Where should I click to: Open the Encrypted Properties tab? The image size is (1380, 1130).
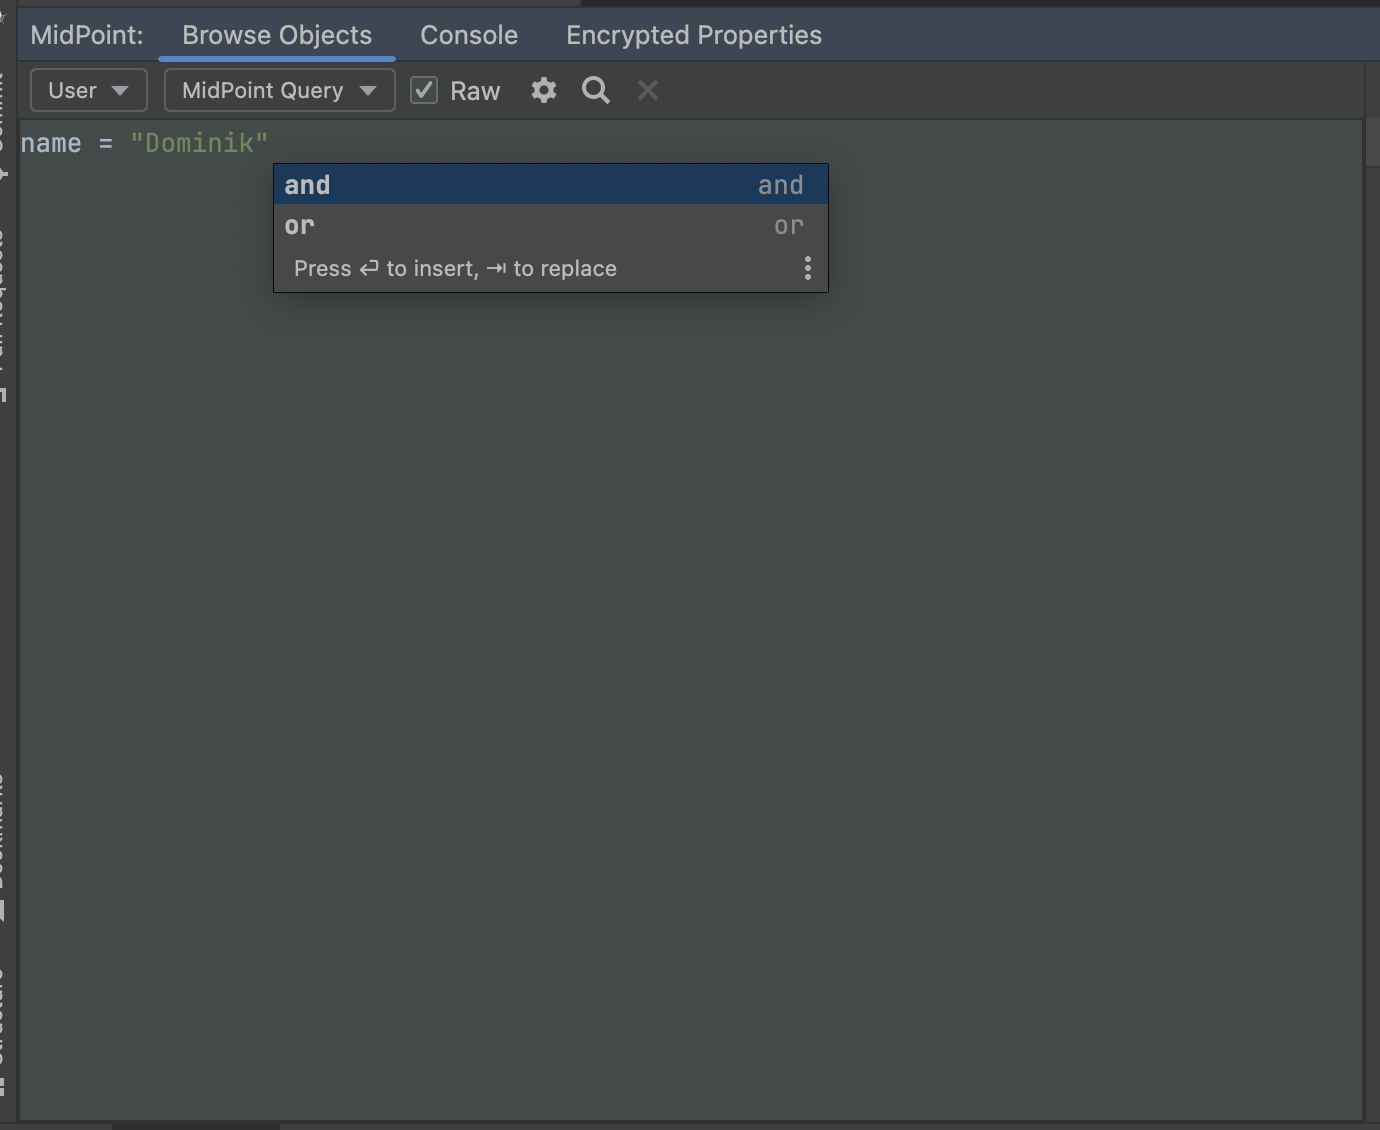pos(693,34)
